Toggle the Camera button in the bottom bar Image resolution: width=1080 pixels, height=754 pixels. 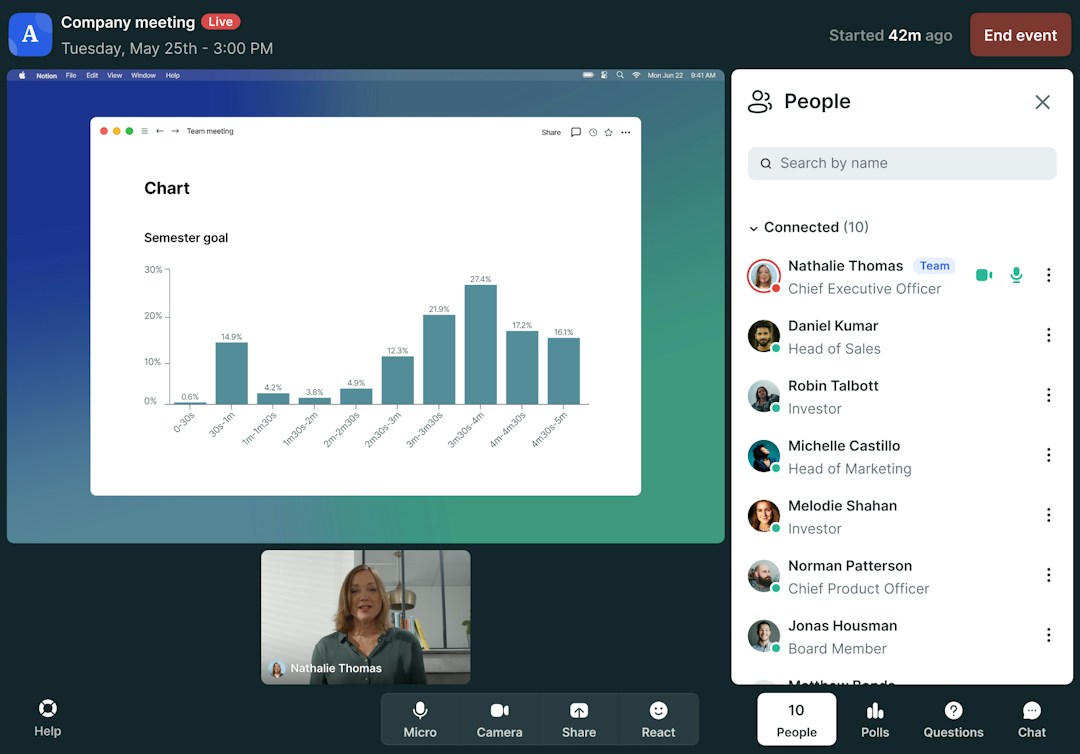[499, 720]
